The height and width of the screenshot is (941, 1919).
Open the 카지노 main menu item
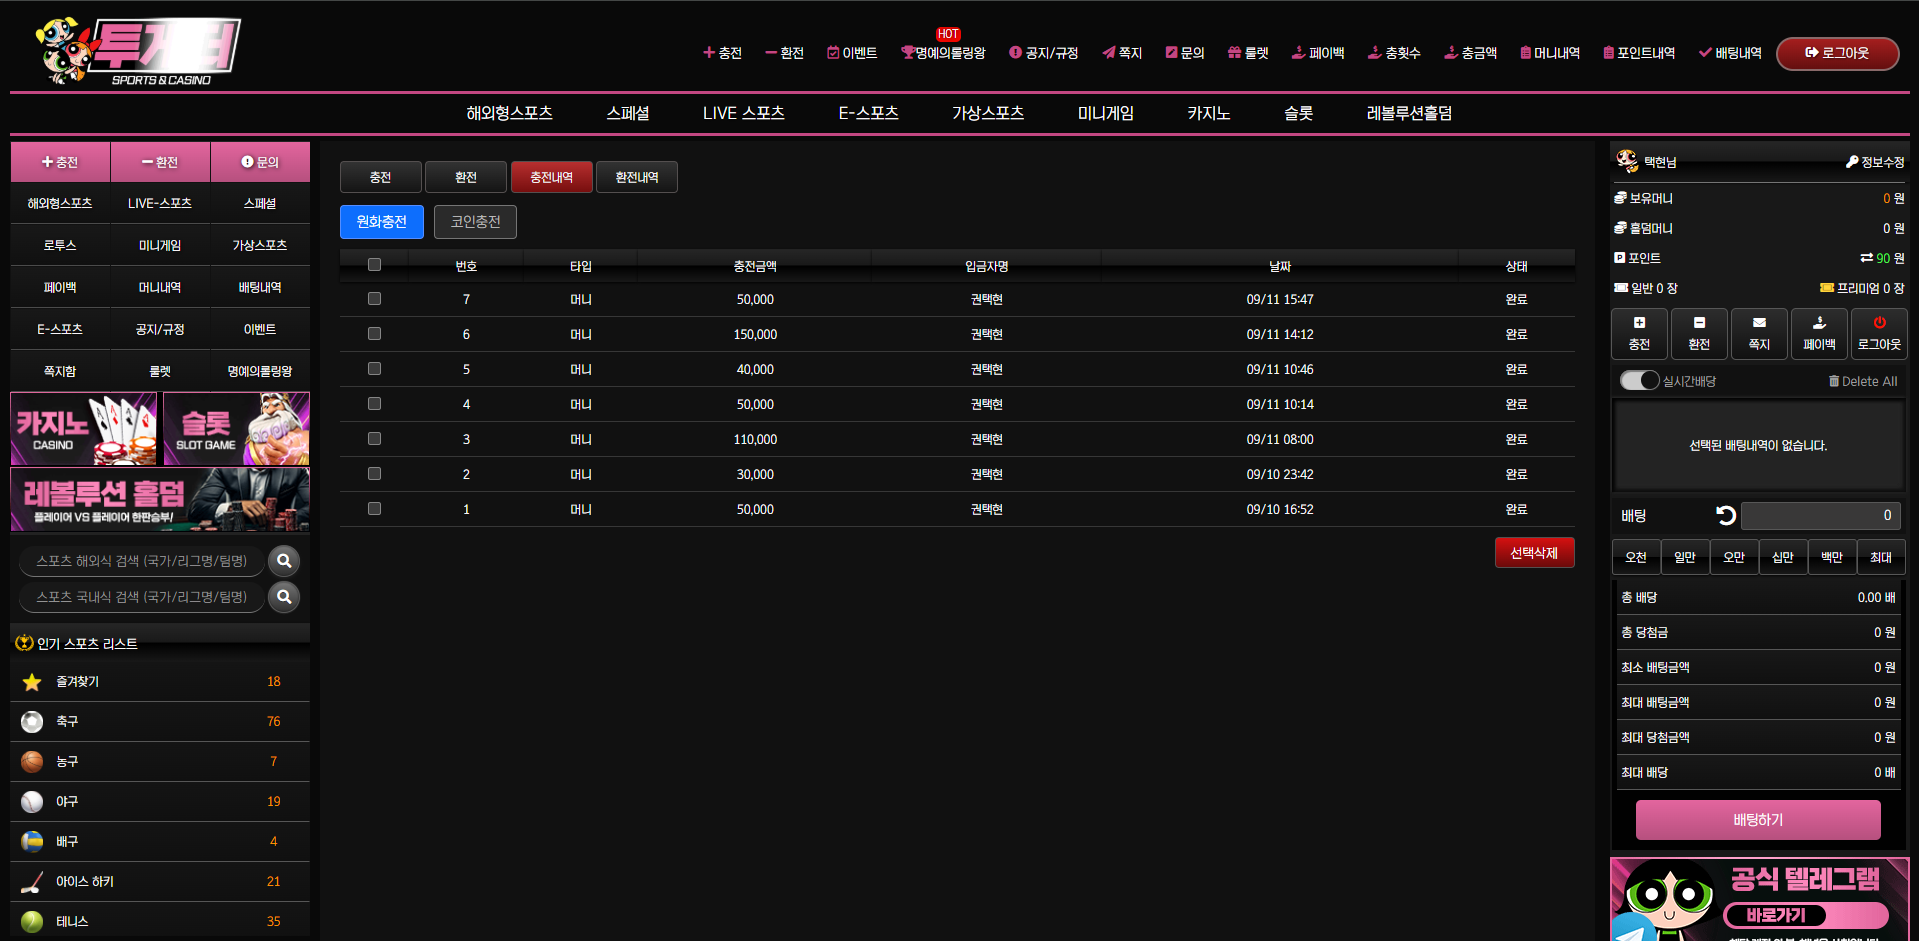pos(1208,113)
